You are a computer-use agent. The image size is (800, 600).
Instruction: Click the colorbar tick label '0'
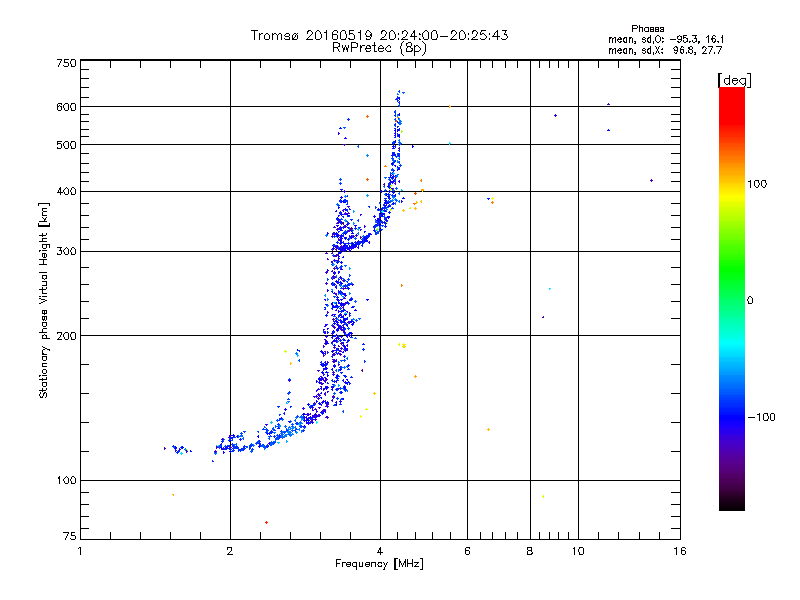click(x=750, y=301)
